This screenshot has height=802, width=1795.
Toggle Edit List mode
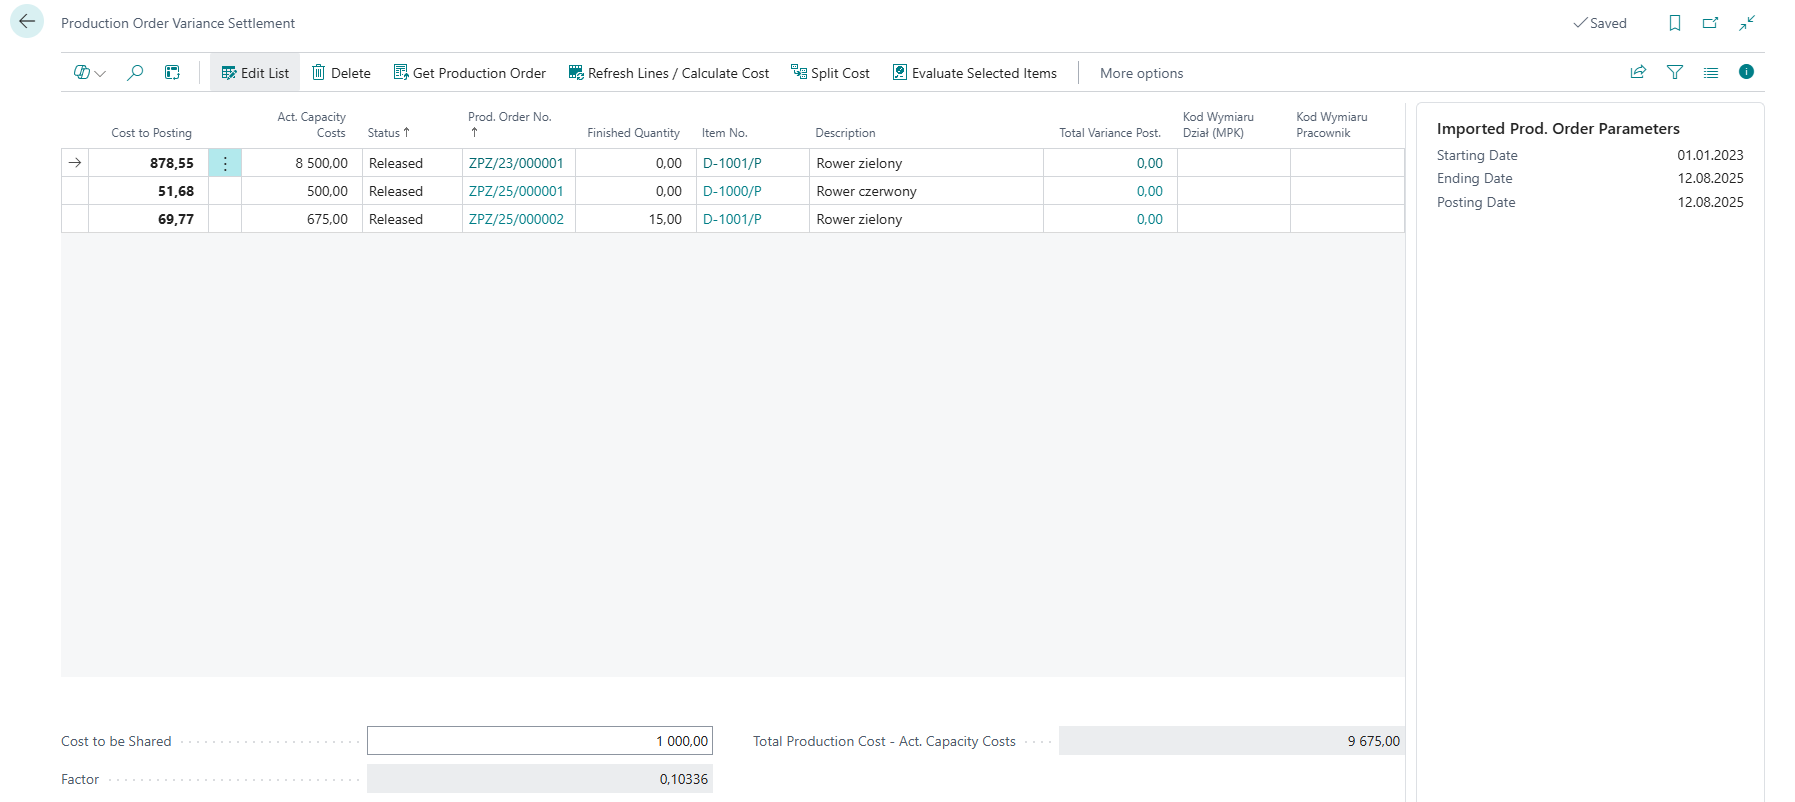pyautogui.click(x=255, y=73)
